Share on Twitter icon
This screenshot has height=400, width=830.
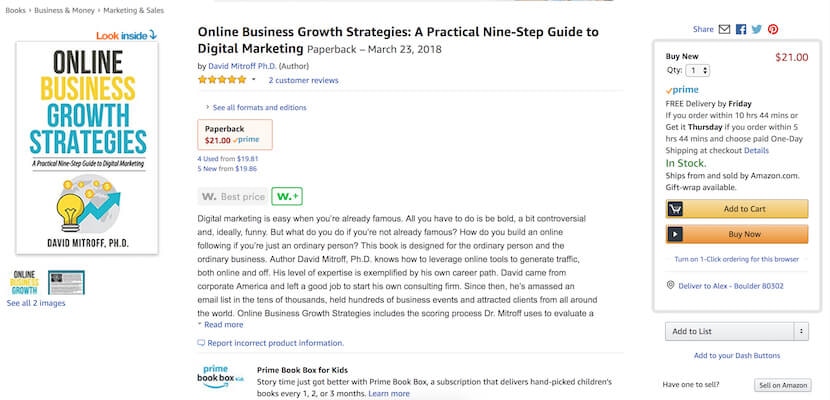pyautogui.click(x=757, y=30)
